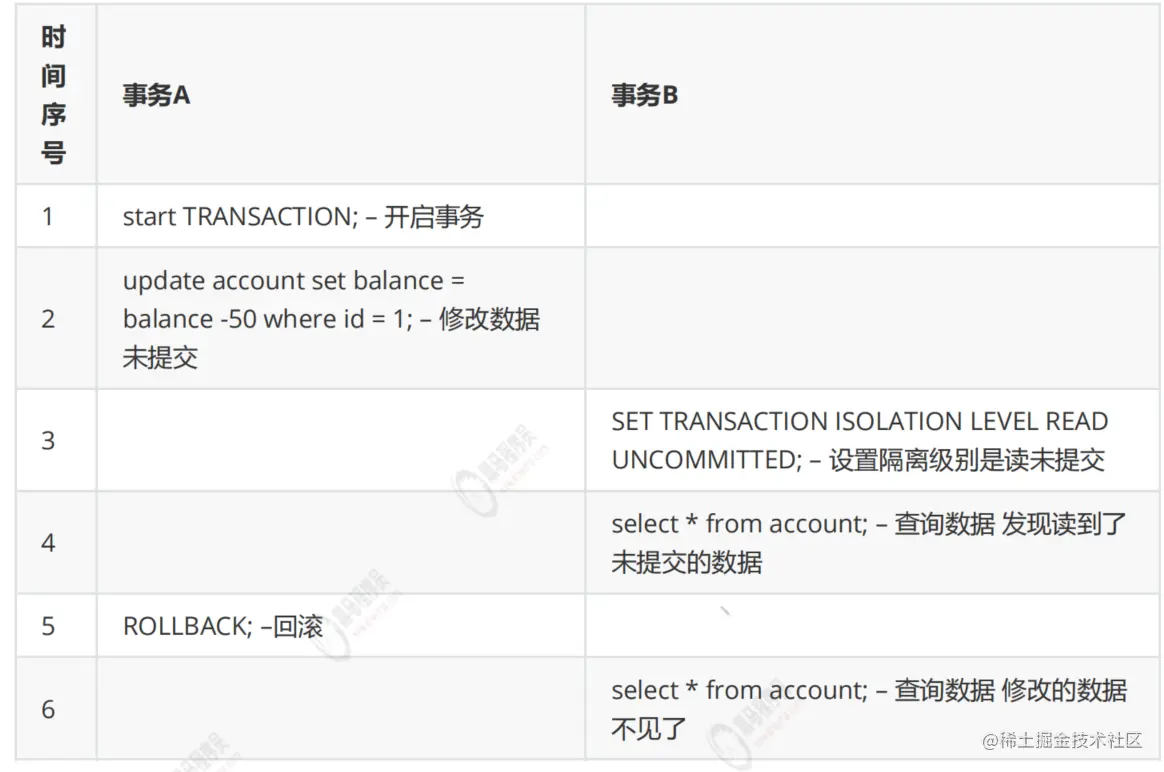The image size is (1164, 772).
Task: Click the SET TRANSACTION ISOLATION LEVEL statement
Action: (859, 440)
